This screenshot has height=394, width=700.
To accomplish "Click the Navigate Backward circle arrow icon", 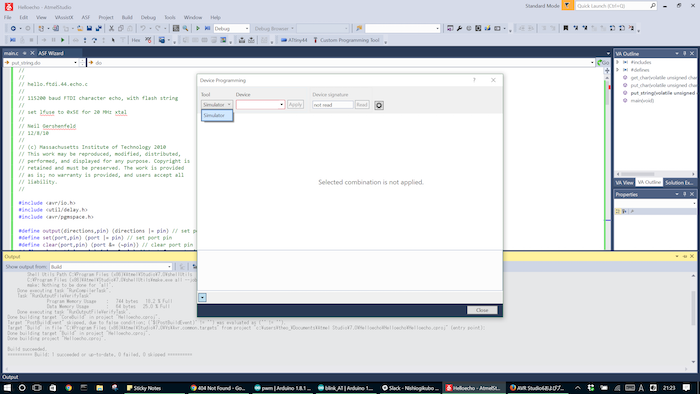I will (13, 29).
